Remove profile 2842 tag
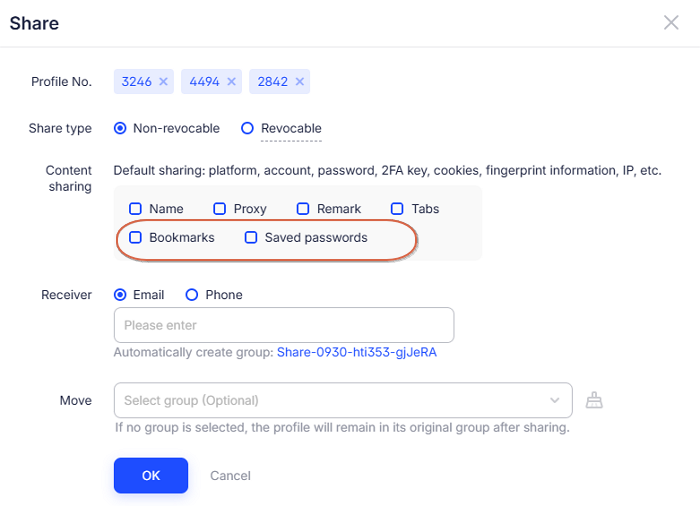700x506 pixels. [300, 82]
